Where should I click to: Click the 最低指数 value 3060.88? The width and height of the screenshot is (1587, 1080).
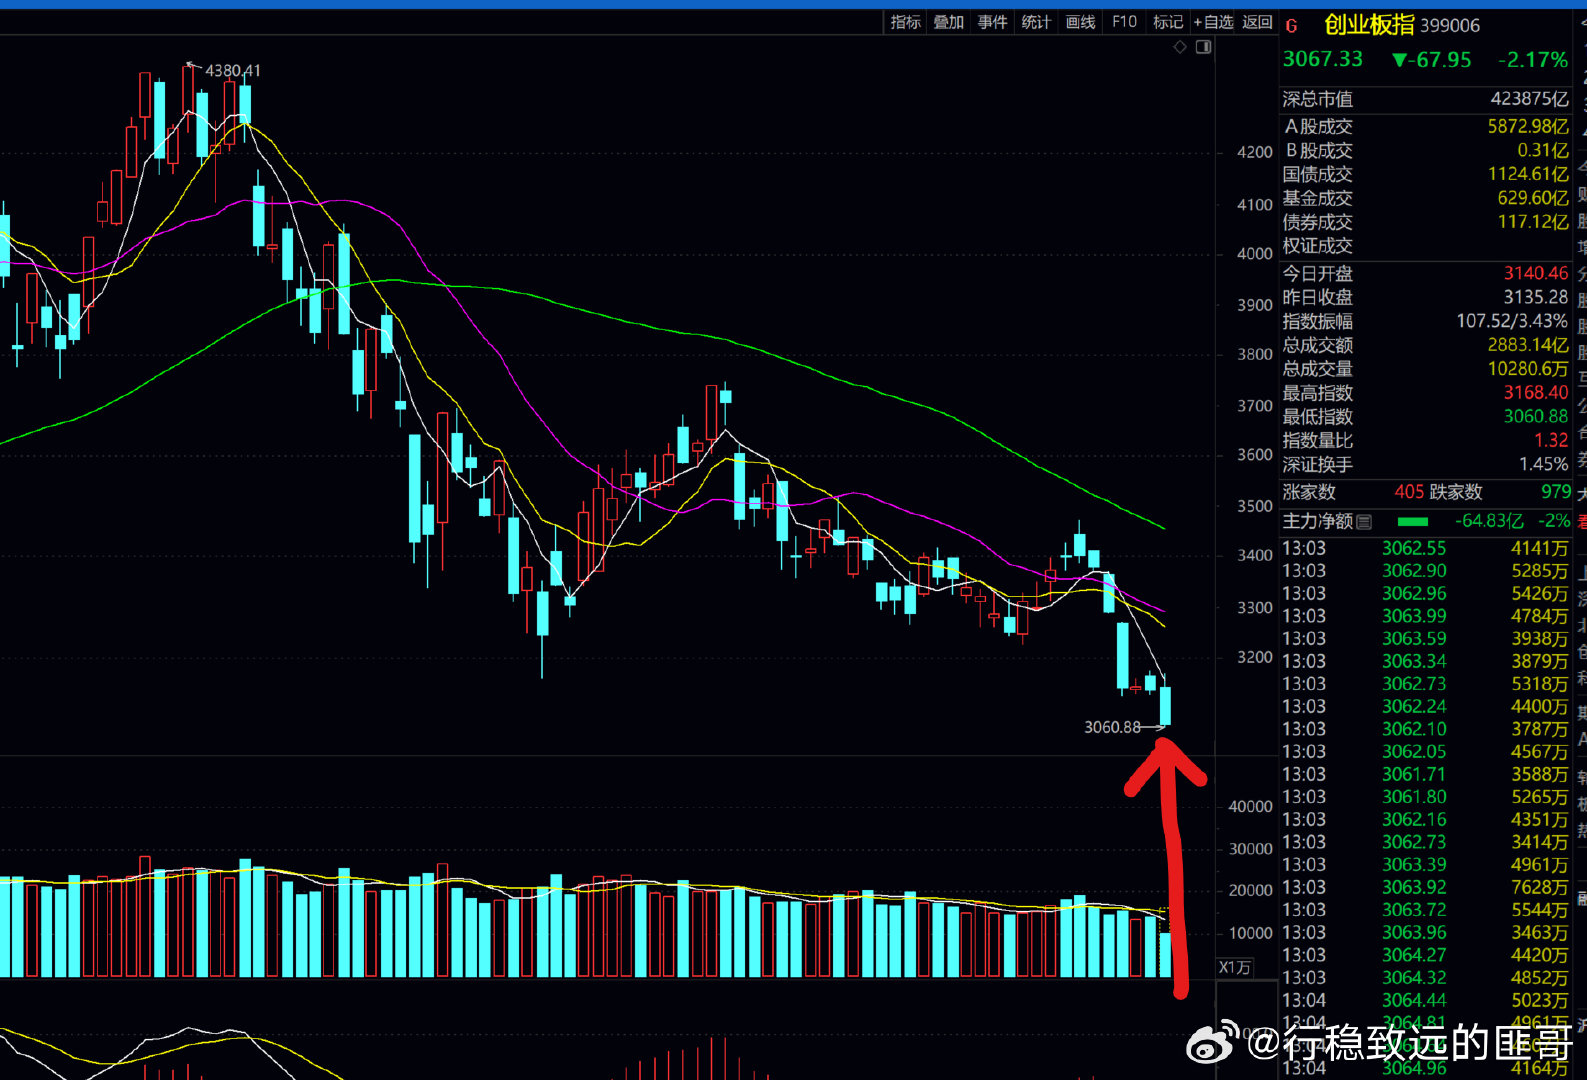pyautogui.click(x=1536, y=416)
